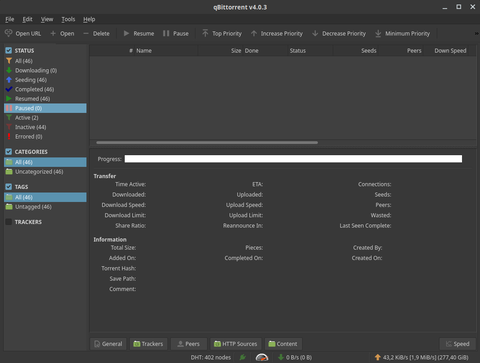Expand the toolbar overflow chevron
Screen dimensions: 480x363
477,33
